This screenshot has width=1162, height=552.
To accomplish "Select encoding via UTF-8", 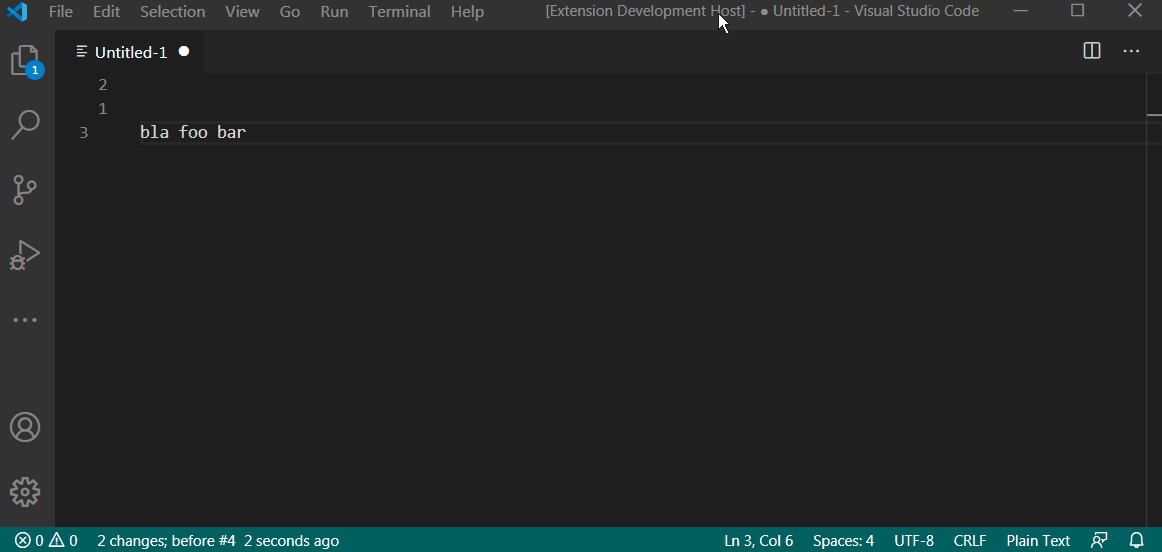I will tap(914, 541).
